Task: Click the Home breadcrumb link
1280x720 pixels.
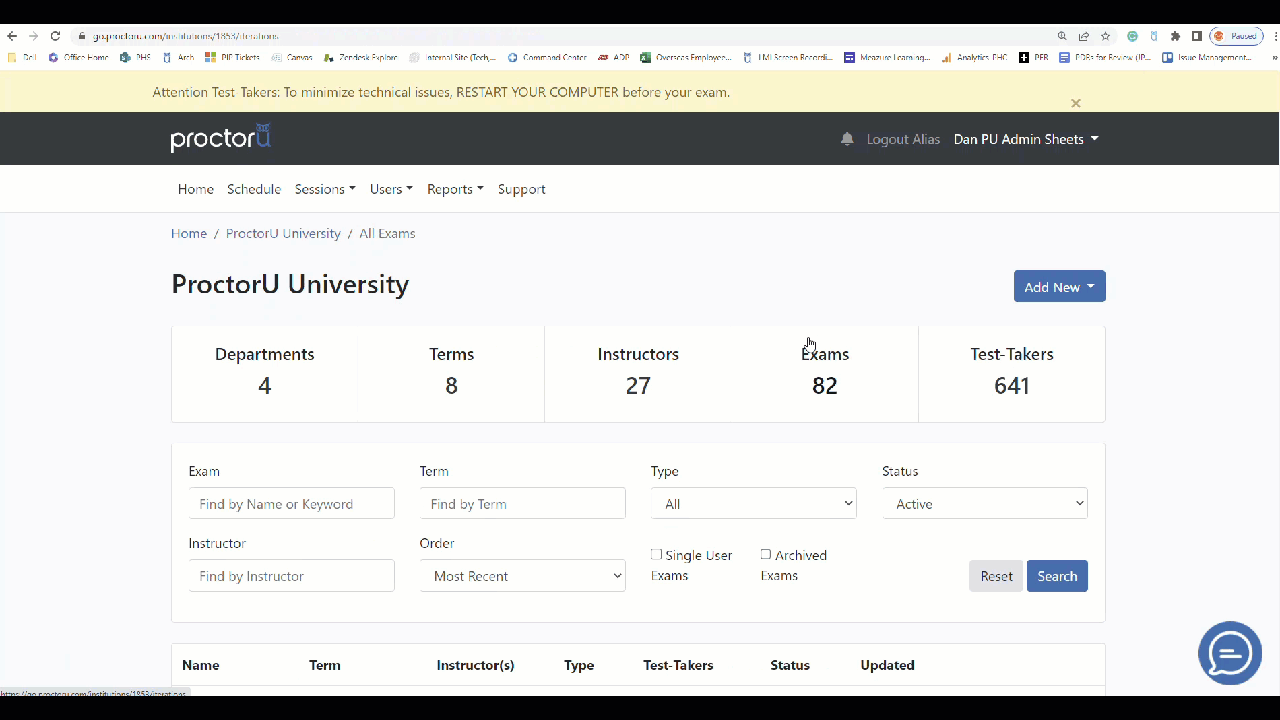Action: point(189,233)
